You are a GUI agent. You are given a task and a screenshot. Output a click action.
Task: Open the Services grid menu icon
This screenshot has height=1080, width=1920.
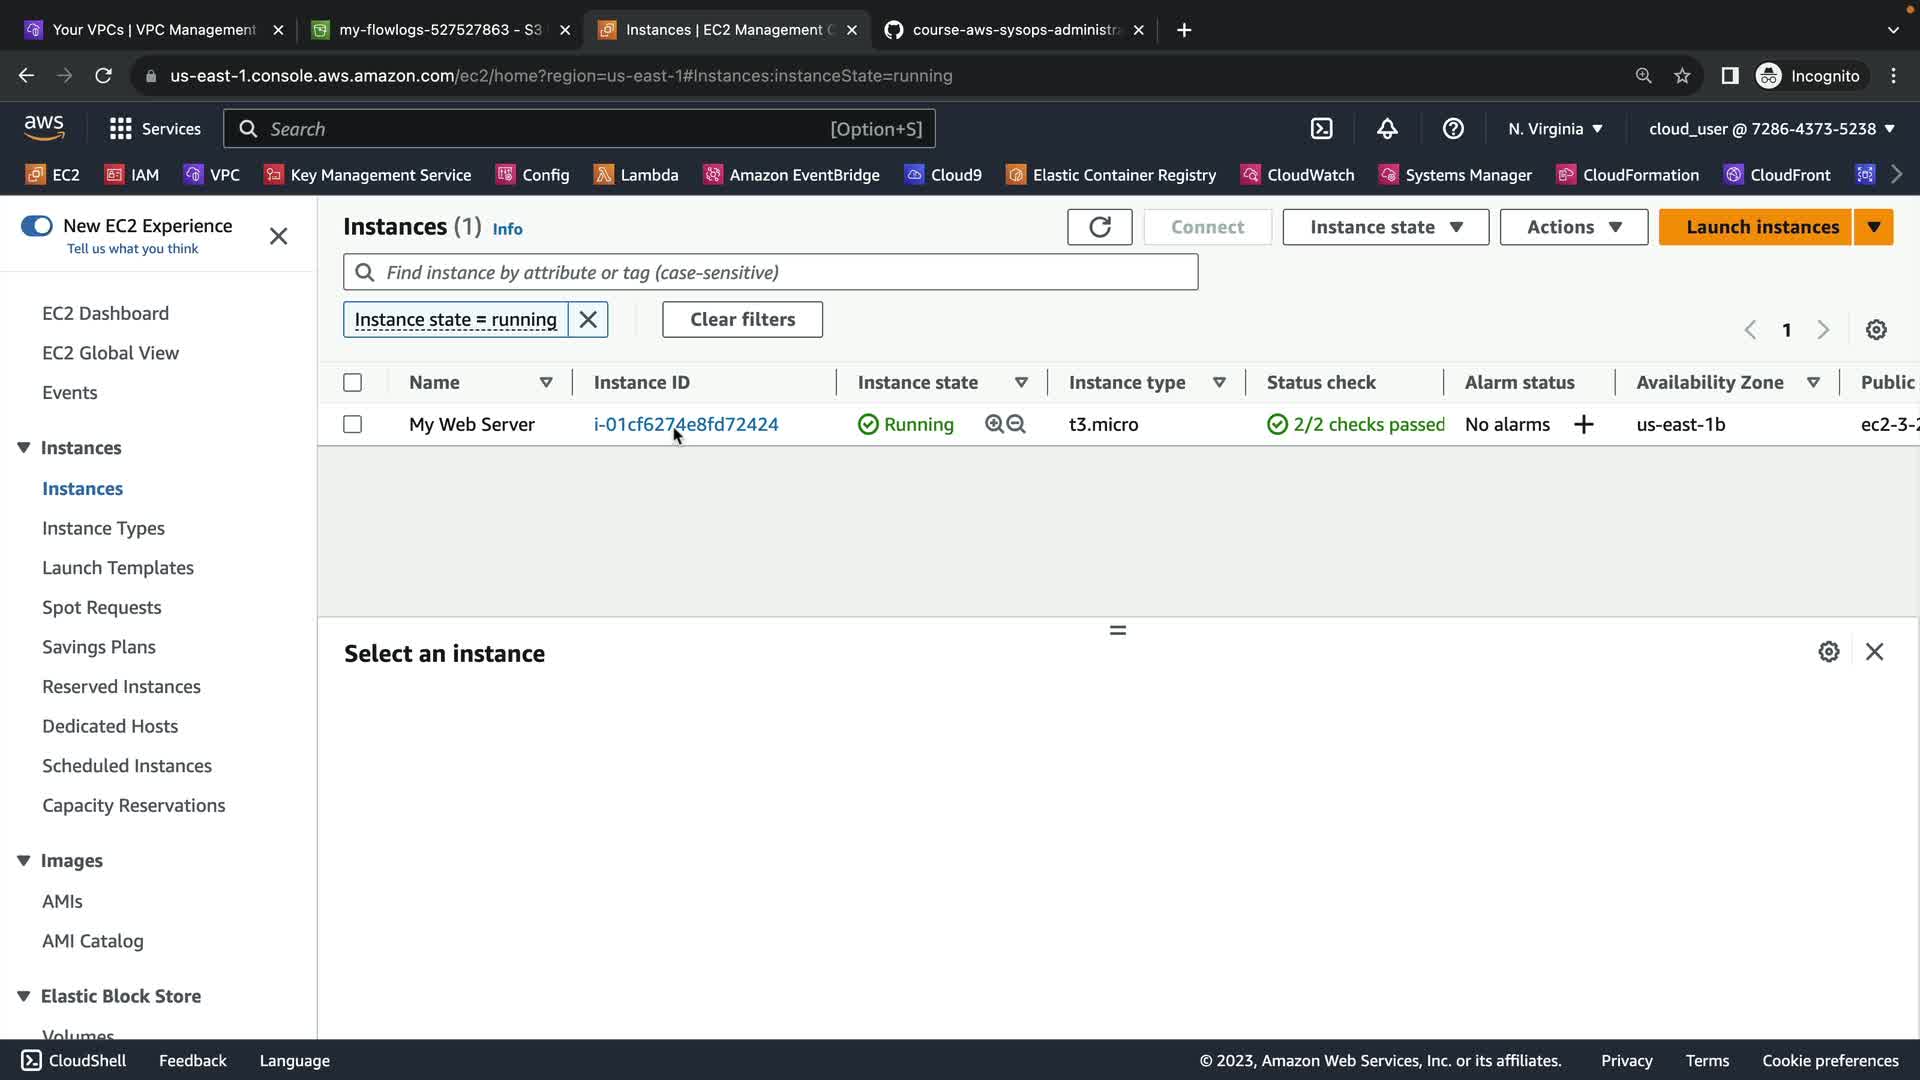(x=121, y=129)
